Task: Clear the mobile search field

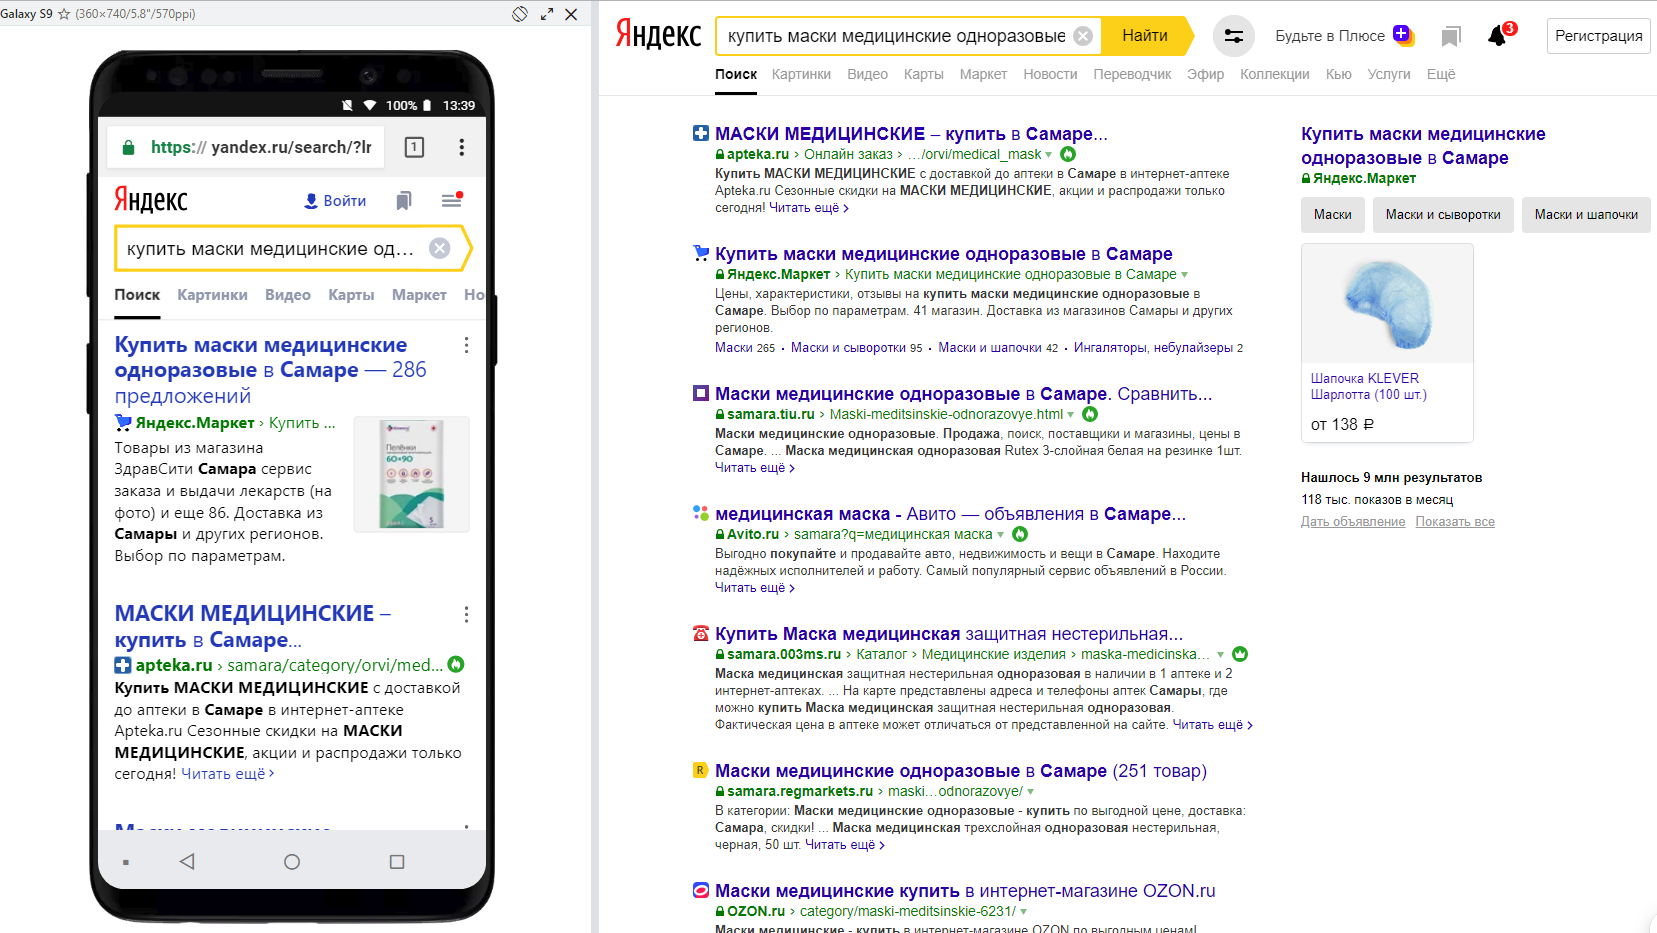Action: pyautogui.click(x=440, y=248)
